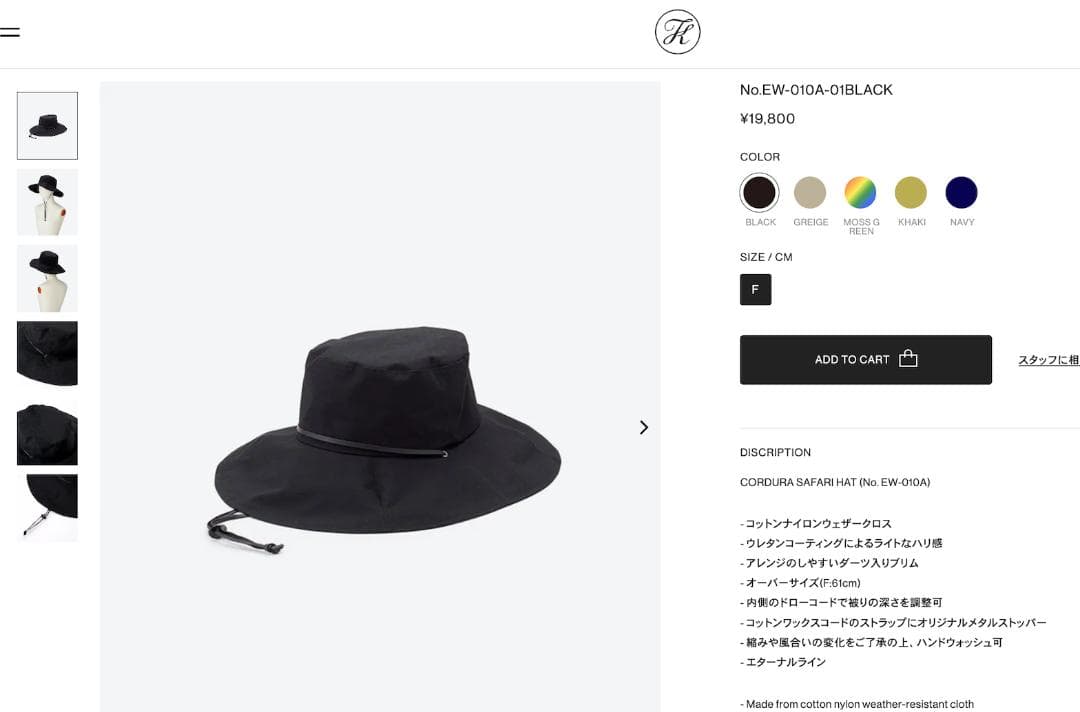Select size F under SIZE / CM
Viewport: 1080px width, 712px height.
coord(755,289)
